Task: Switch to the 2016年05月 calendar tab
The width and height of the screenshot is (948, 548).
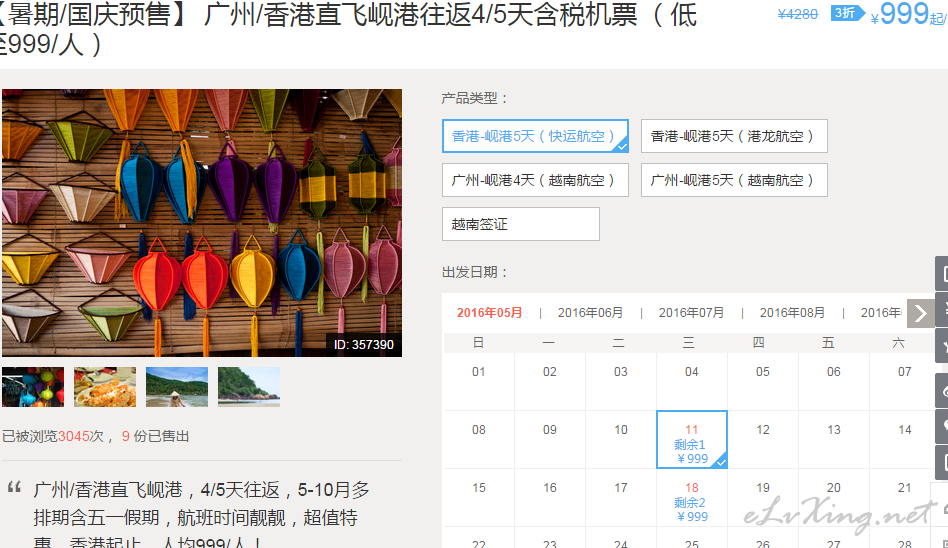Action: pos(489,313)
